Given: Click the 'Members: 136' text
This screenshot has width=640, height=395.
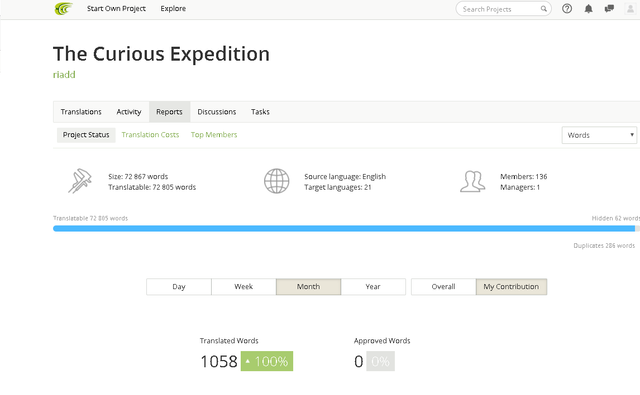Looking at the screenshot, I should point(524,177).
